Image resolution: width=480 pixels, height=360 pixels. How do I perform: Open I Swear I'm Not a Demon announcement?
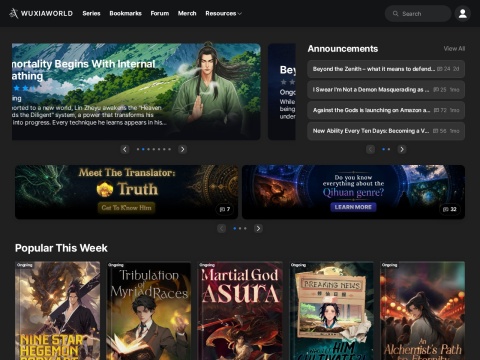click(x=386, y=90)
